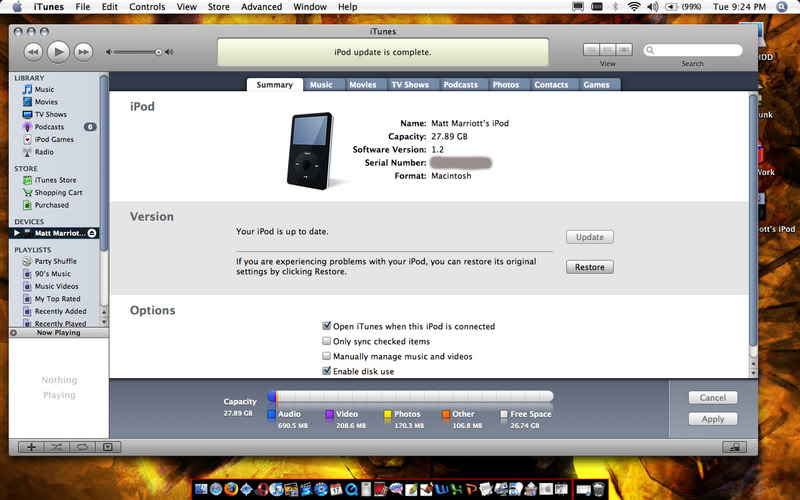Screen dimensions: 800x500
Task: Eject Matt Marriott's iPod from the sidebar
Action: click(92, 233)
